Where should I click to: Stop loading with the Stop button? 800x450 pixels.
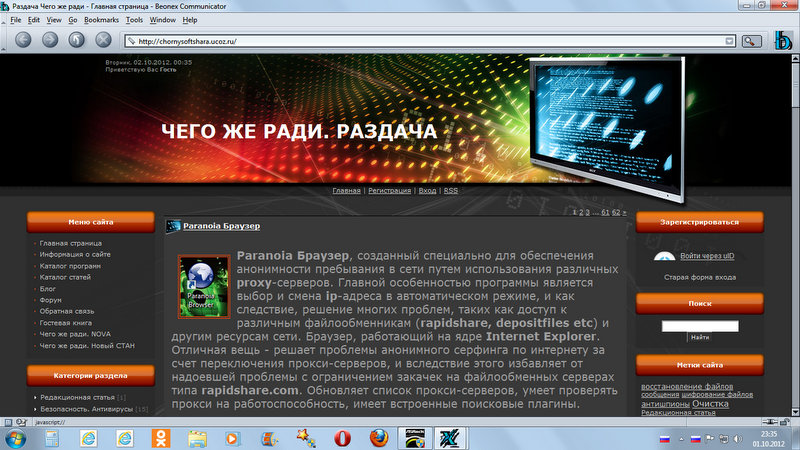point(104,39)
